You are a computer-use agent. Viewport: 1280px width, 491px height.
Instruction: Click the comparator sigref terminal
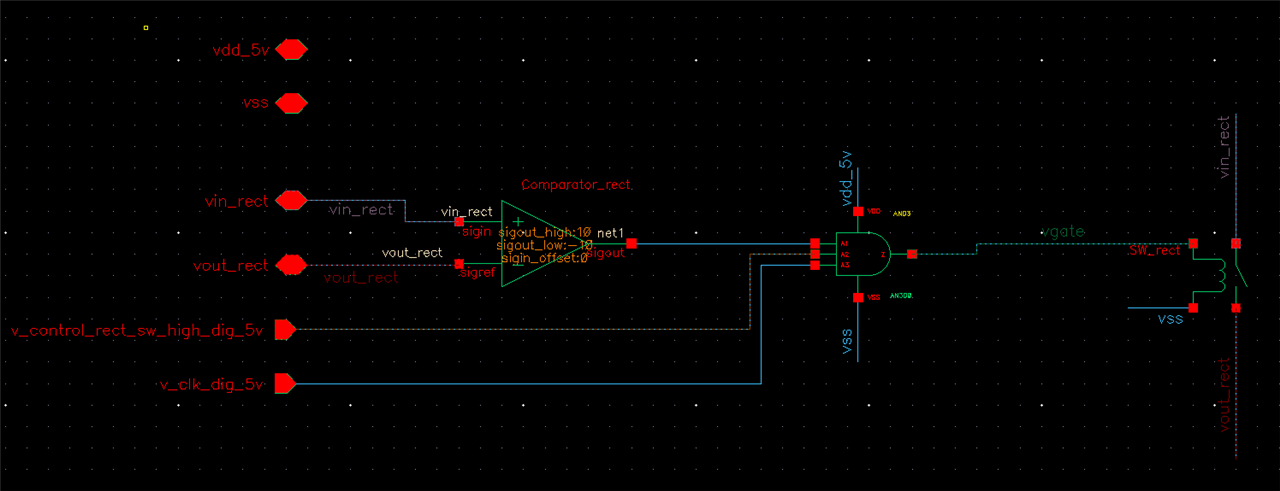coord(460,264)
